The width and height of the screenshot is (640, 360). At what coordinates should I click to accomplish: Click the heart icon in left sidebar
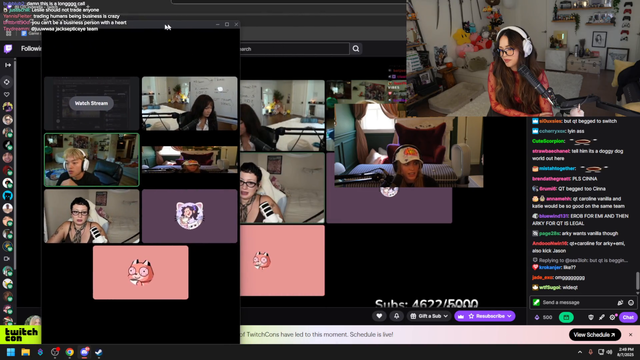(x=7, y=94)
